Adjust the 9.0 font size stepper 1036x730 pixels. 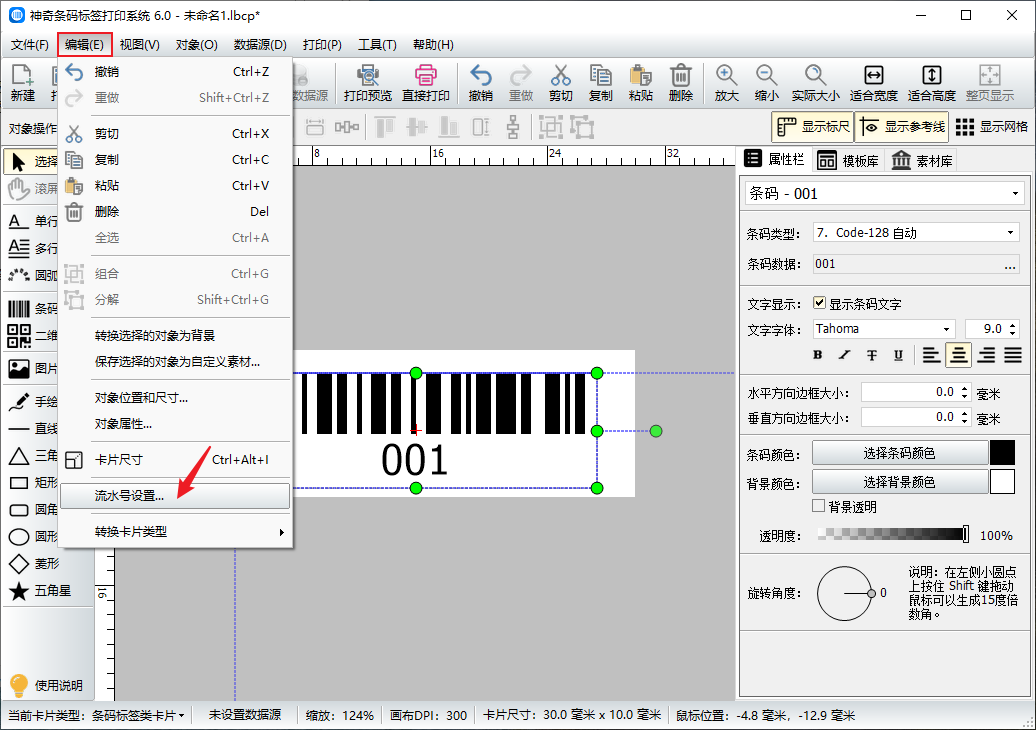[x=1013, y=328]
